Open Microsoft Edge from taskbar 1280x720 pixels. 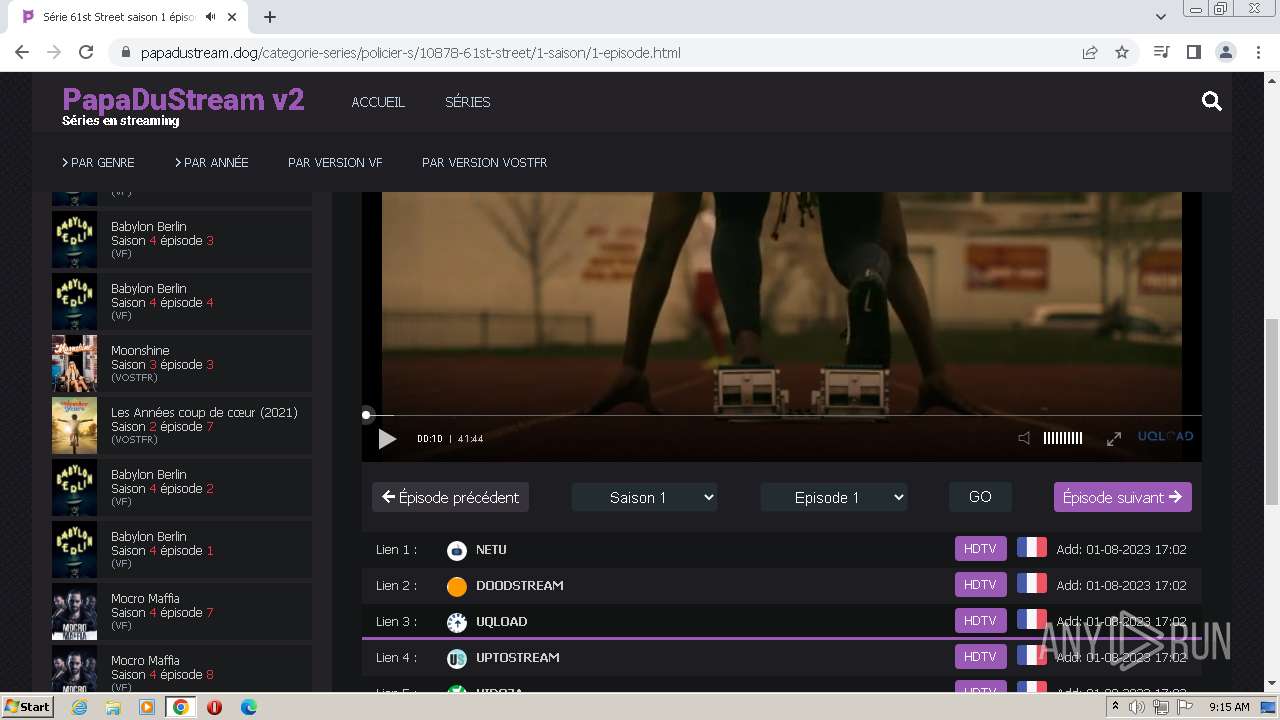[248, 707]
